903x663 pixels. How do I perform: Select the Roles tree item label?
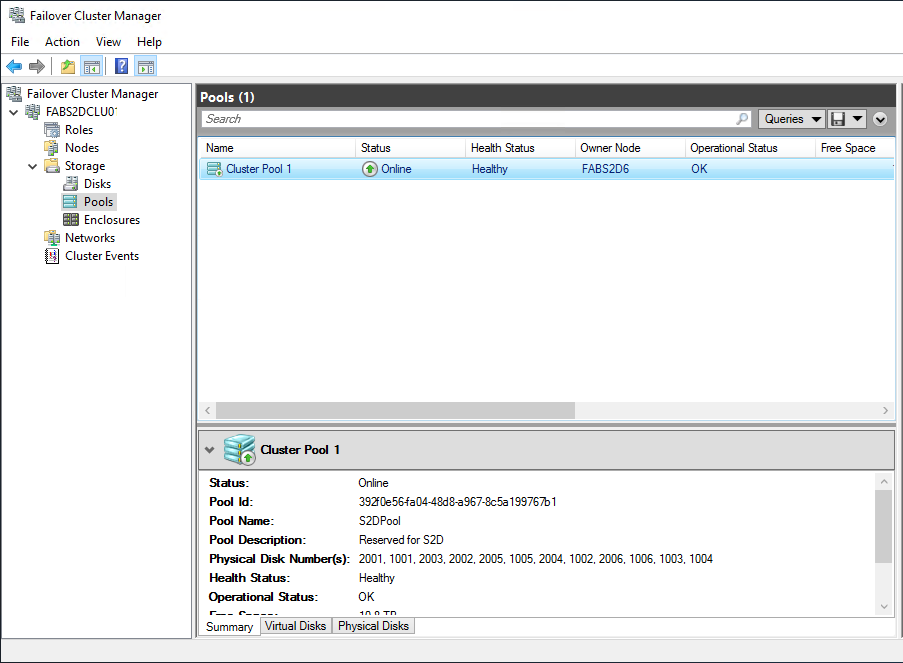click(x=79, y=130)
